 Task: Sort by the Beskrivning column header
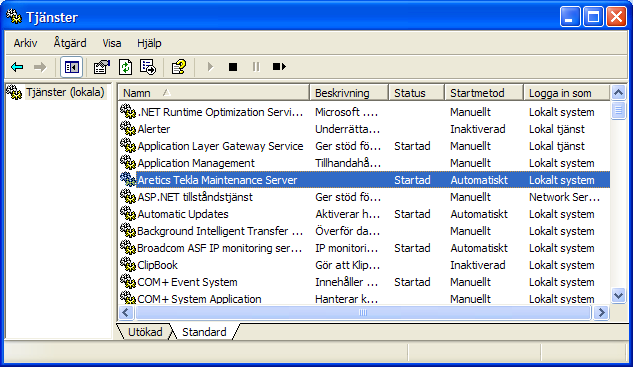coord(349,93)
